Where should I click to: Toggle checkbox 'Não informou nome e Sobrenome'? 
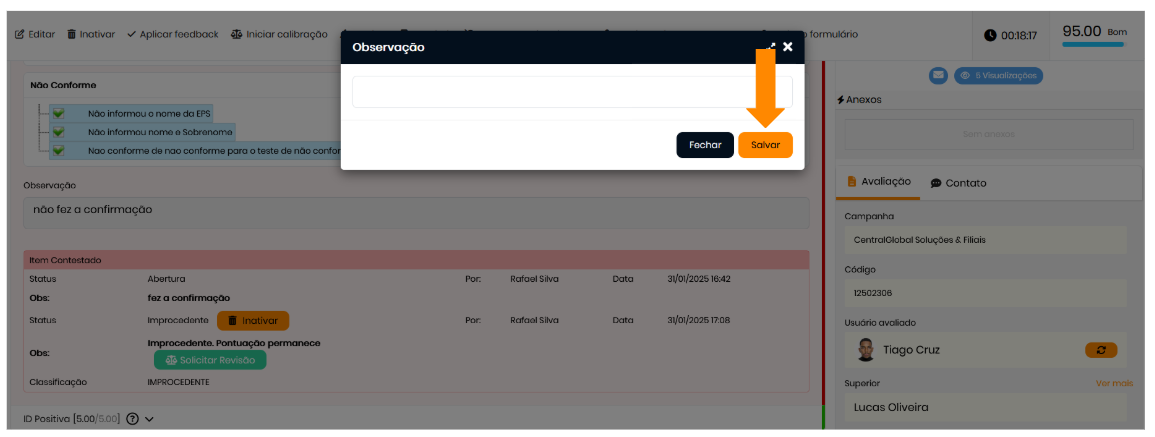coord(58,132)
